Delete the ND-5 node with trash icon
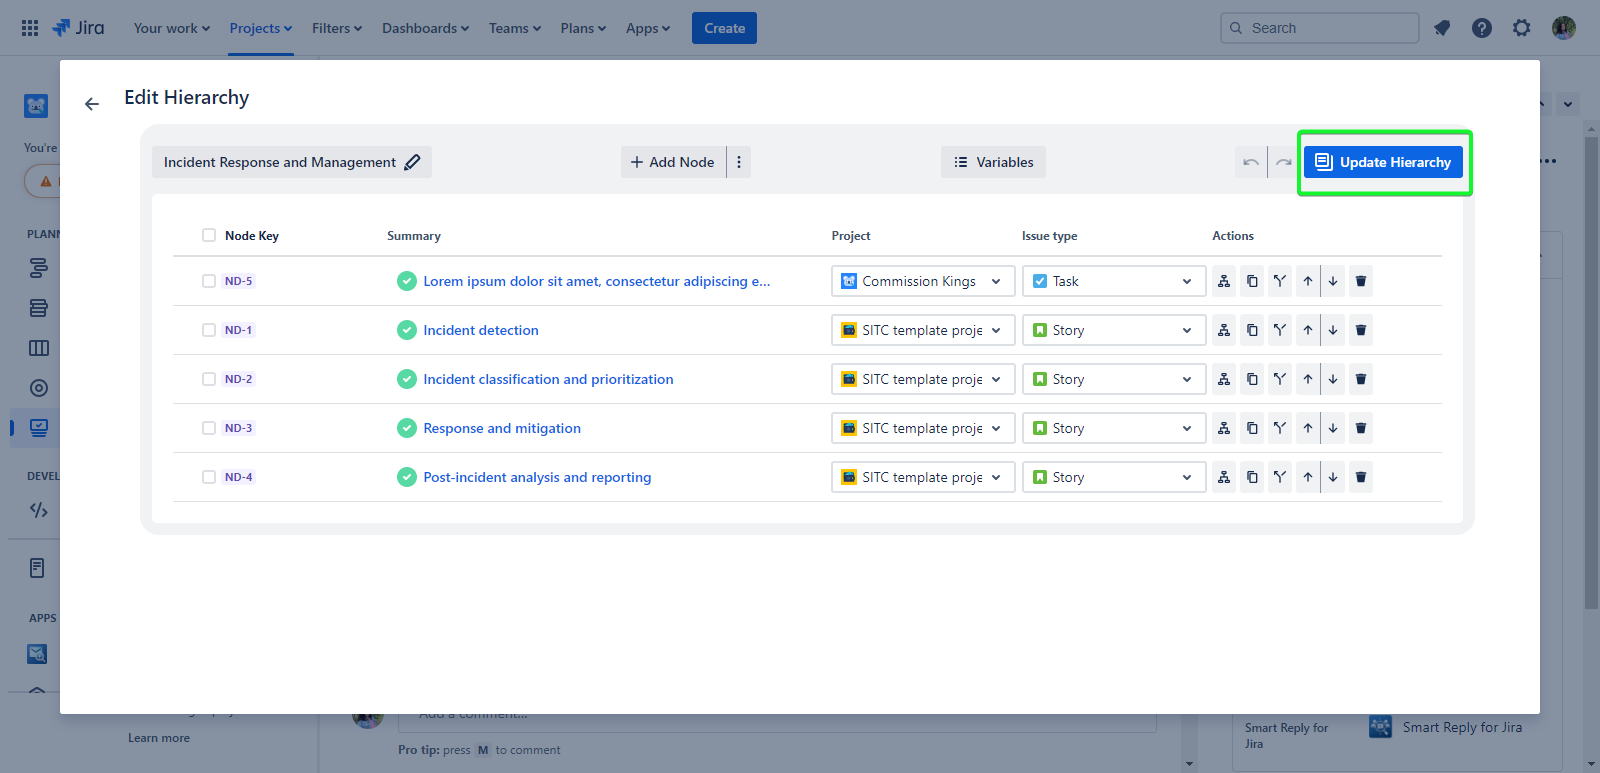The height and width of the screenshot is (773, 1600). pos(1360,281)
